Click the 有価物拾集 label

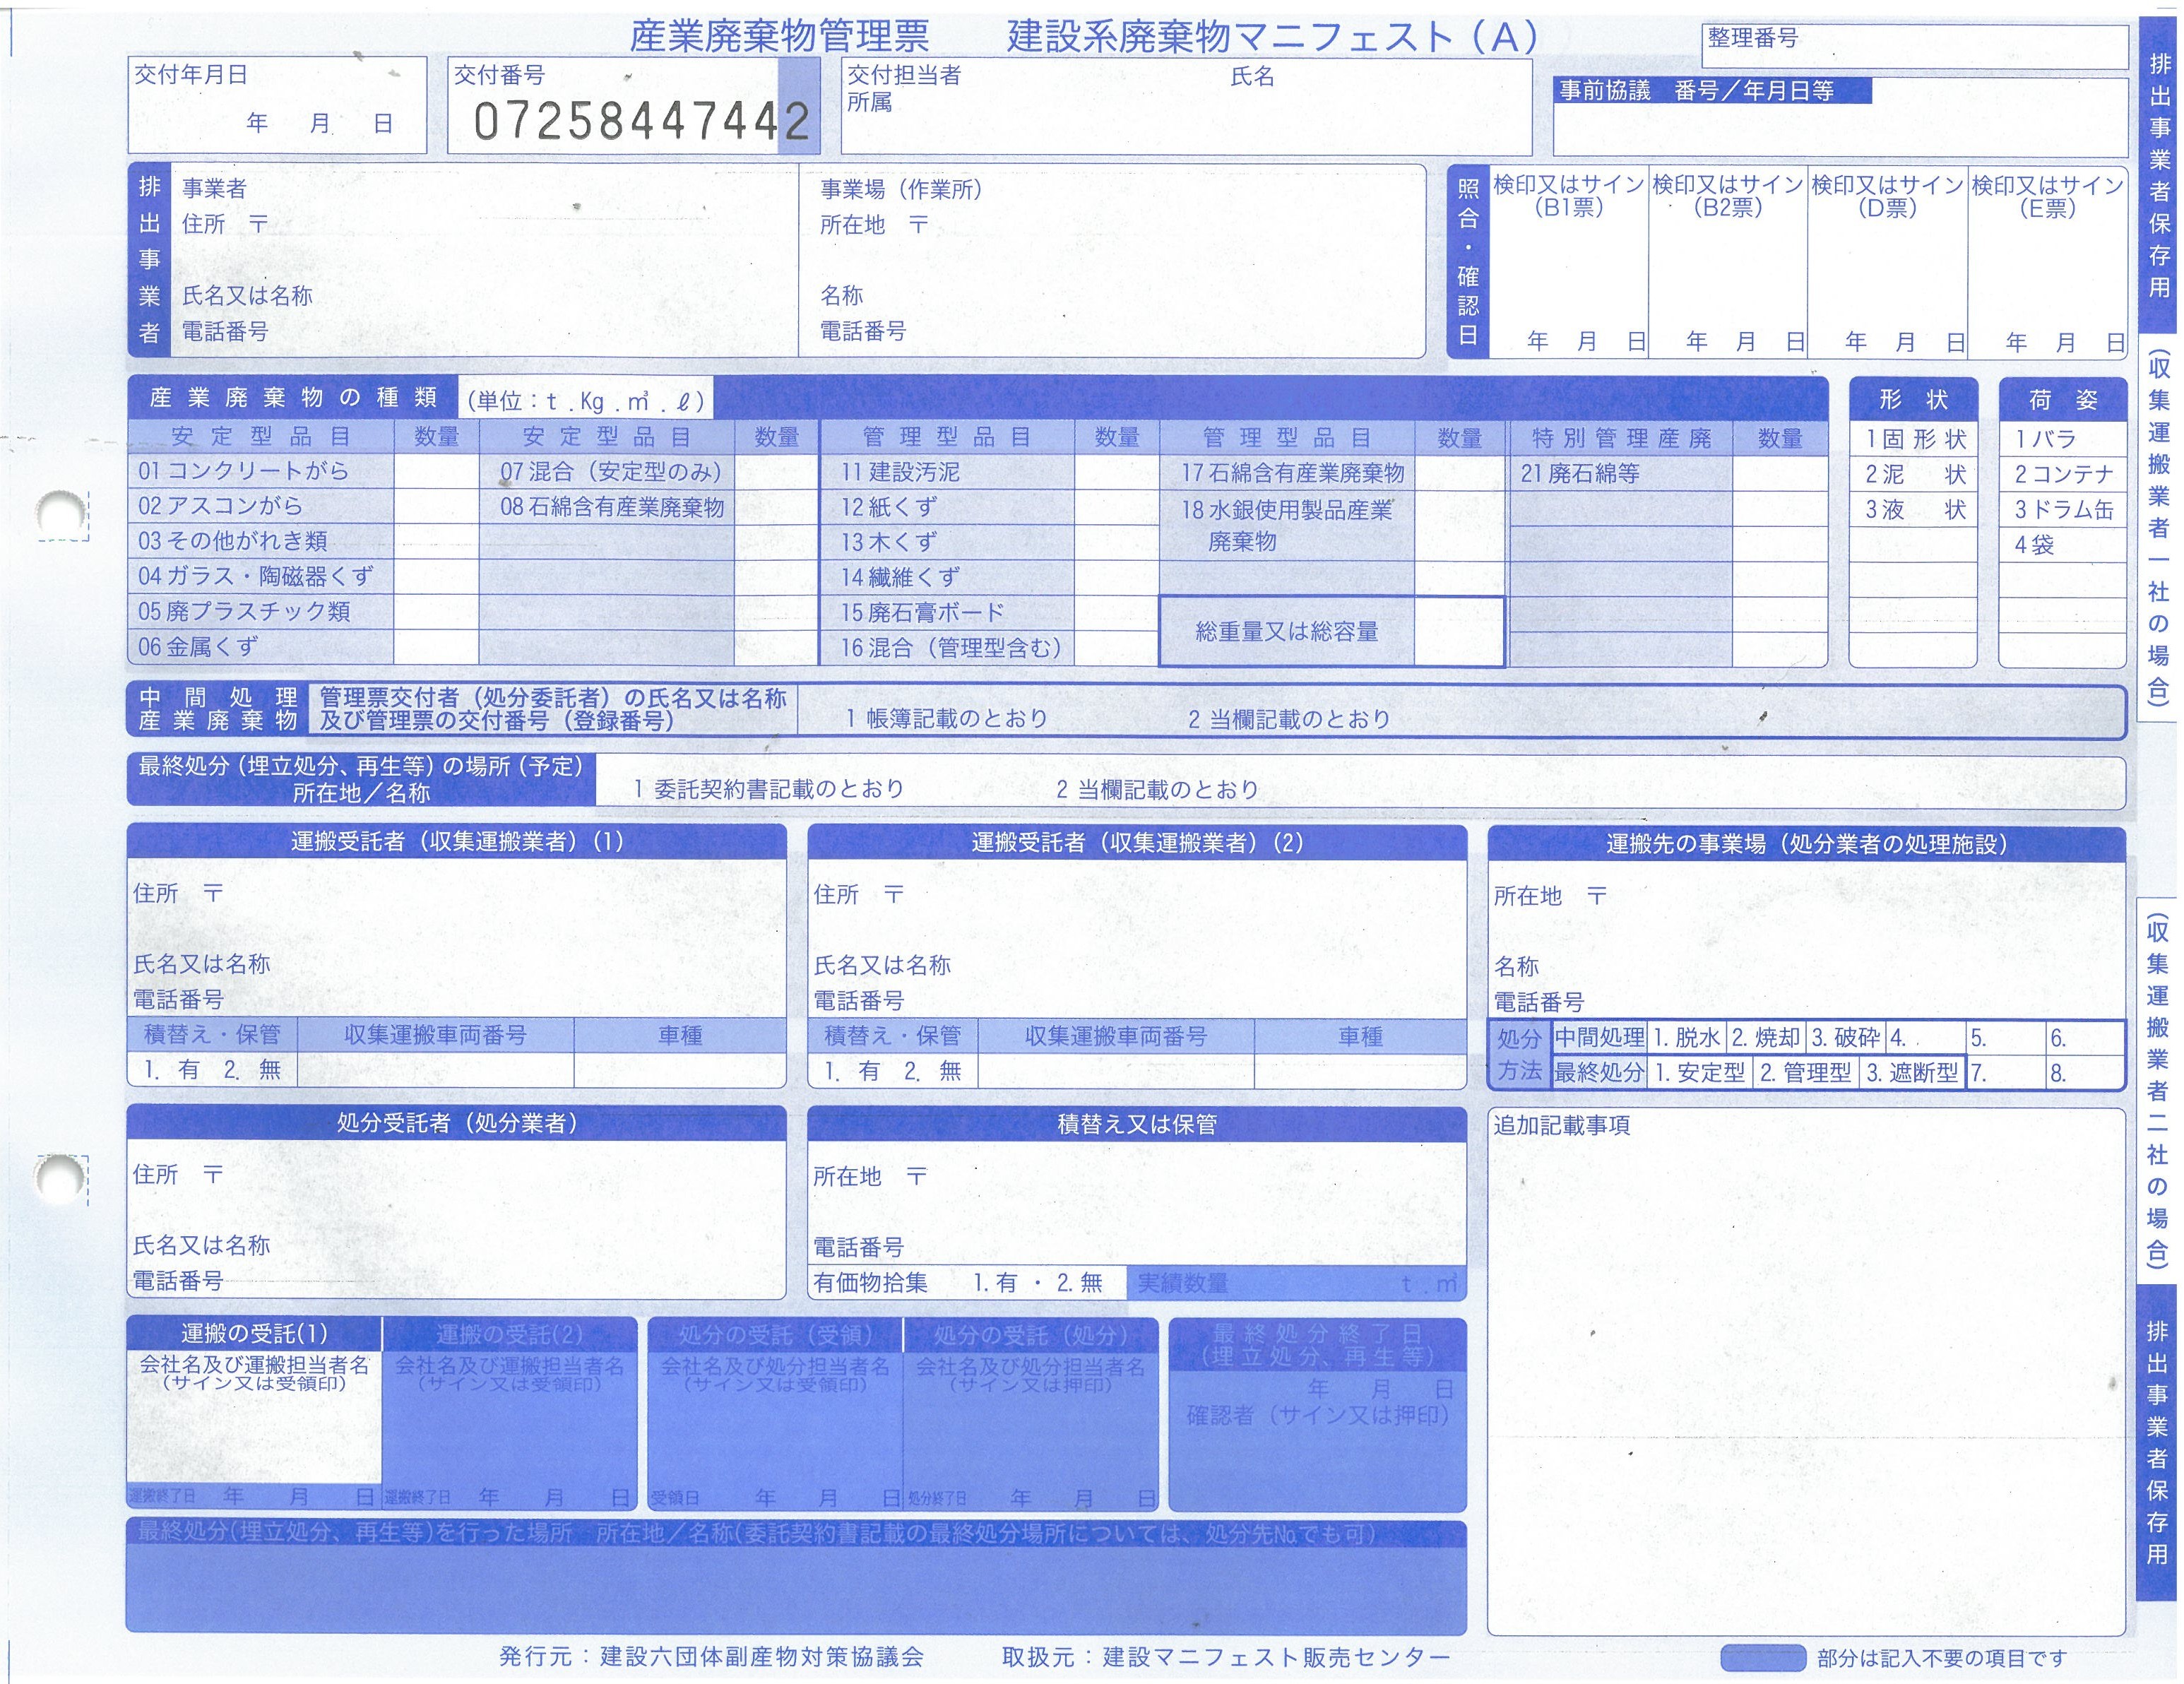click(x=870, y=1283)
